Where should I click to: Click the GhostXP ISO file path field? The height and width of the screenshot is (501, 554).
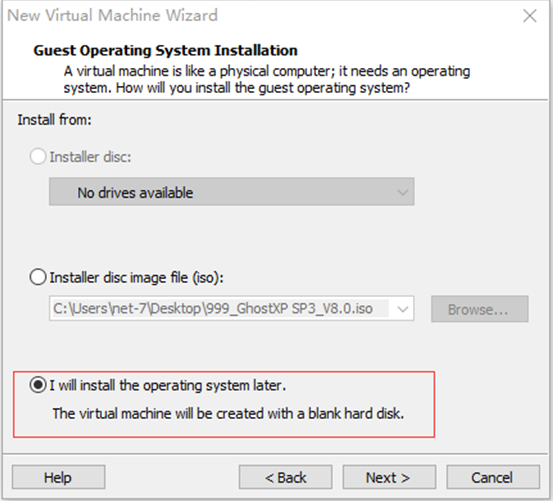[x=219, y=308]
